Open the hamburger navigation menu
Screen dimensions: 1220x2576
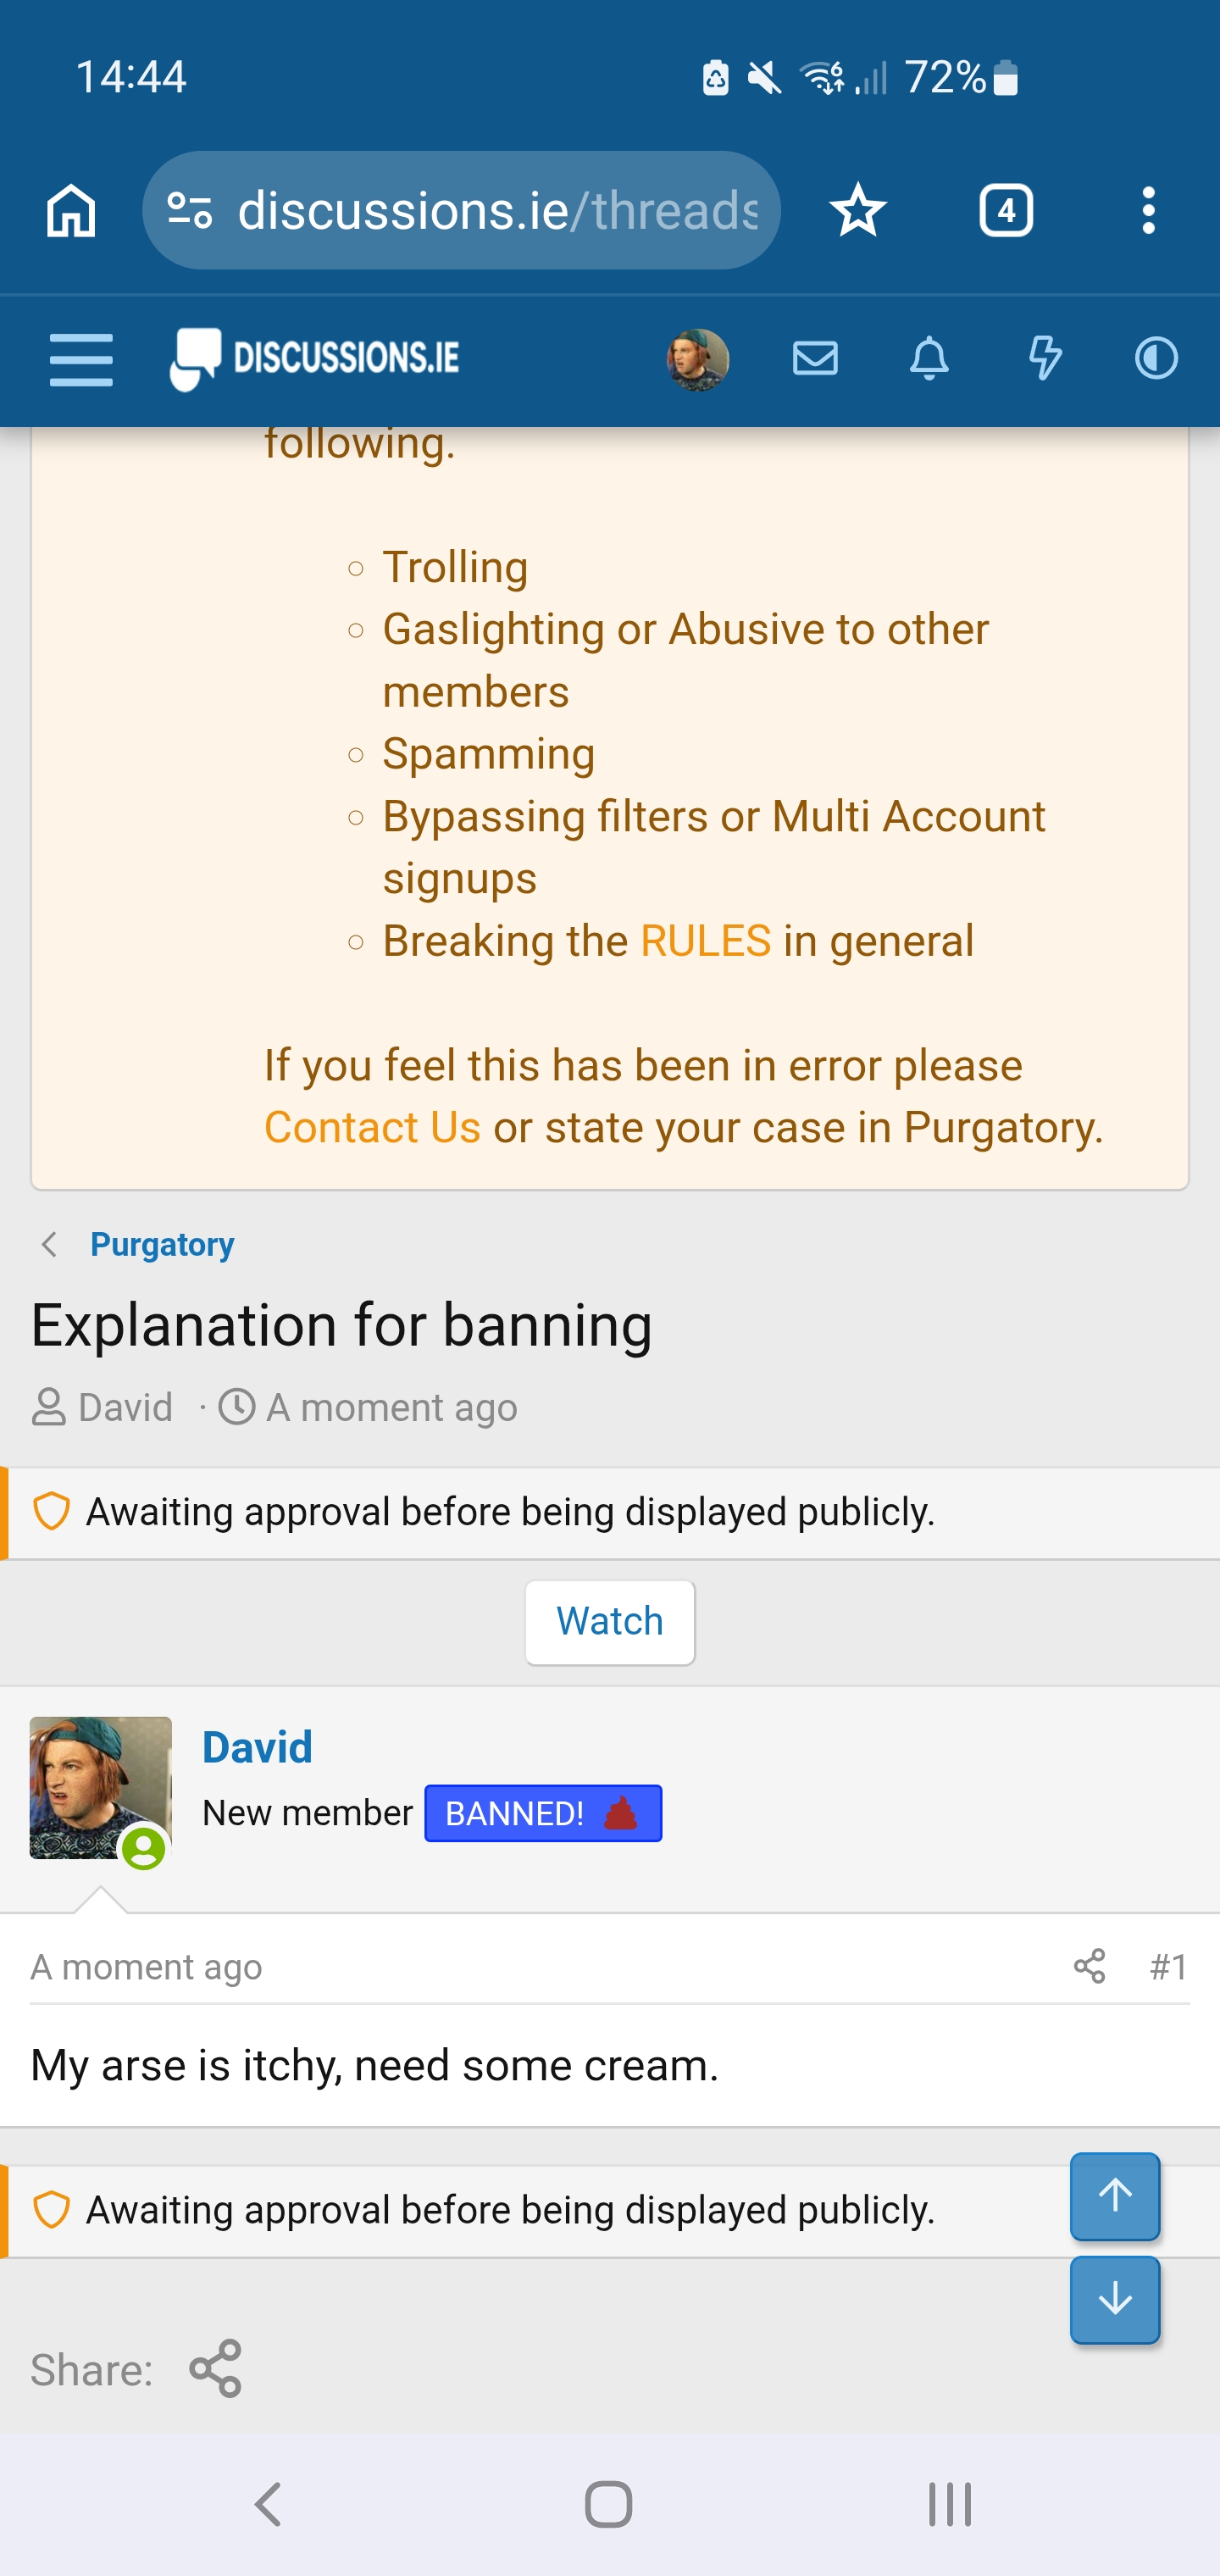[x=81, y=360]
